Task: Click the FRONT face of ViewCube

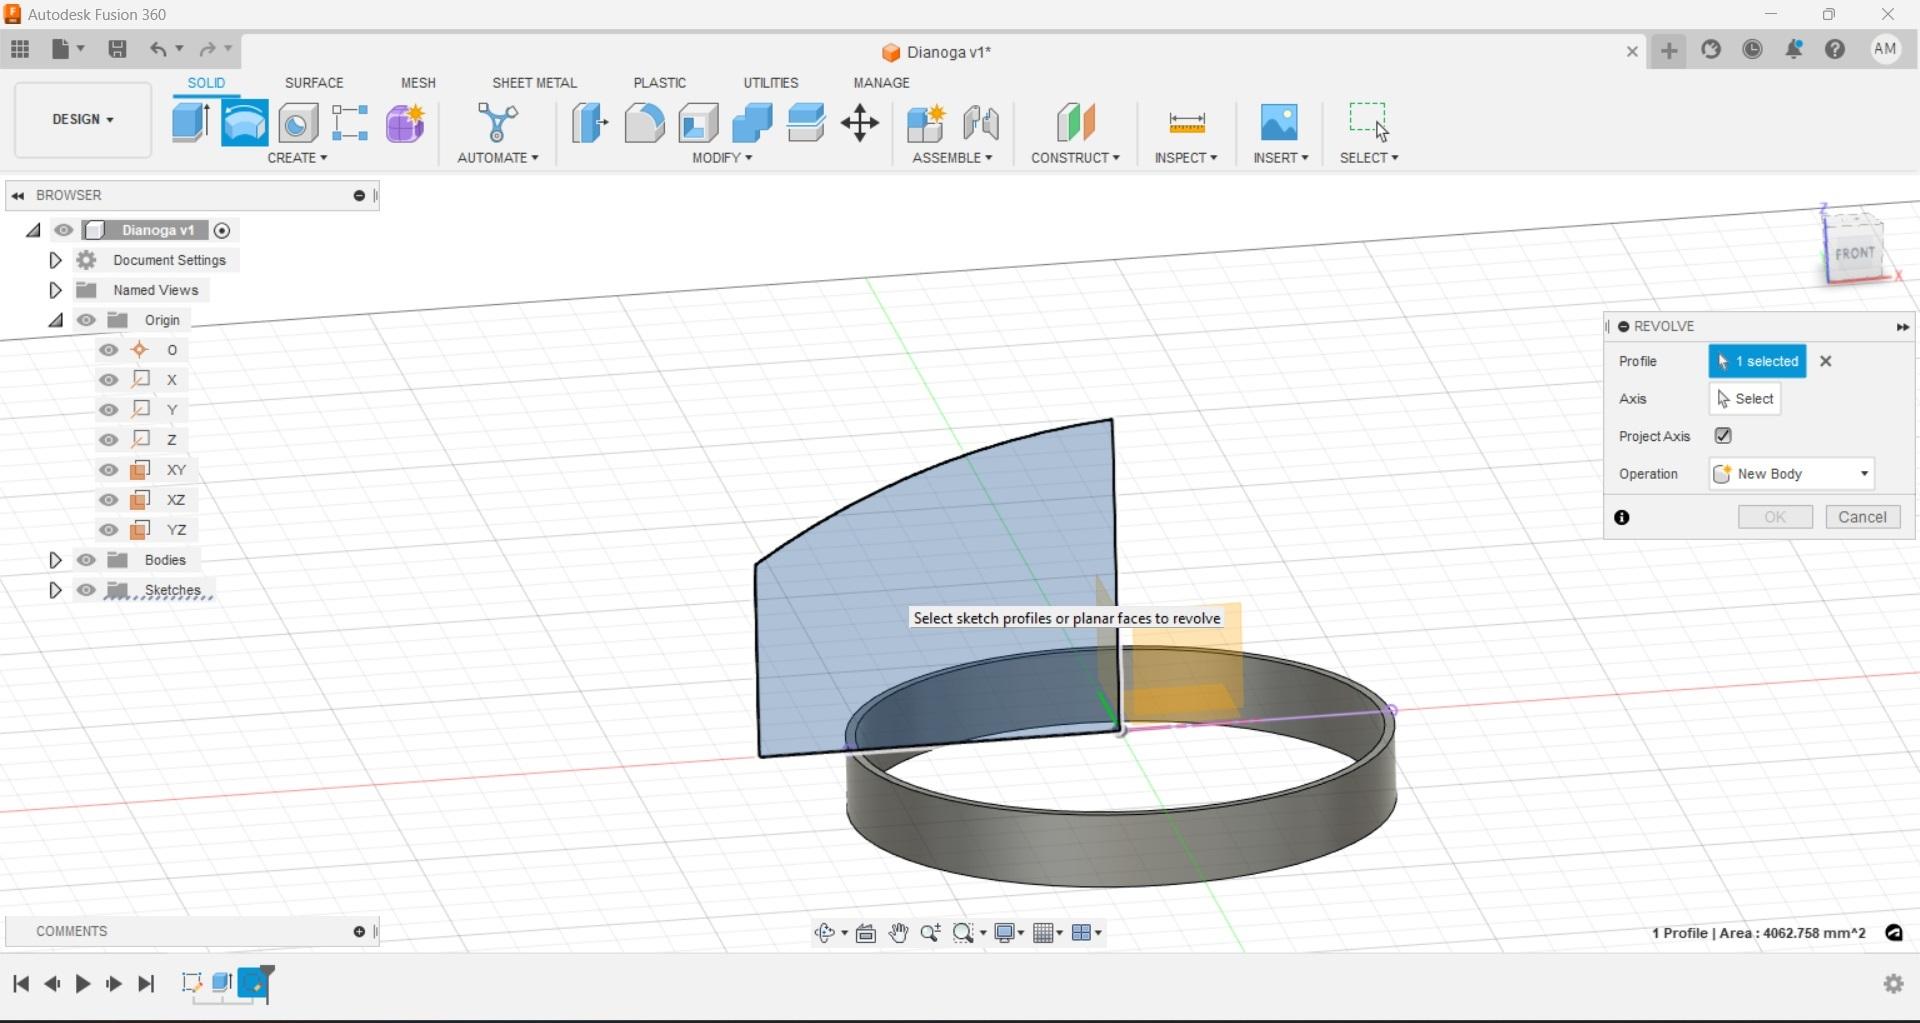Action: (1855, 252)
